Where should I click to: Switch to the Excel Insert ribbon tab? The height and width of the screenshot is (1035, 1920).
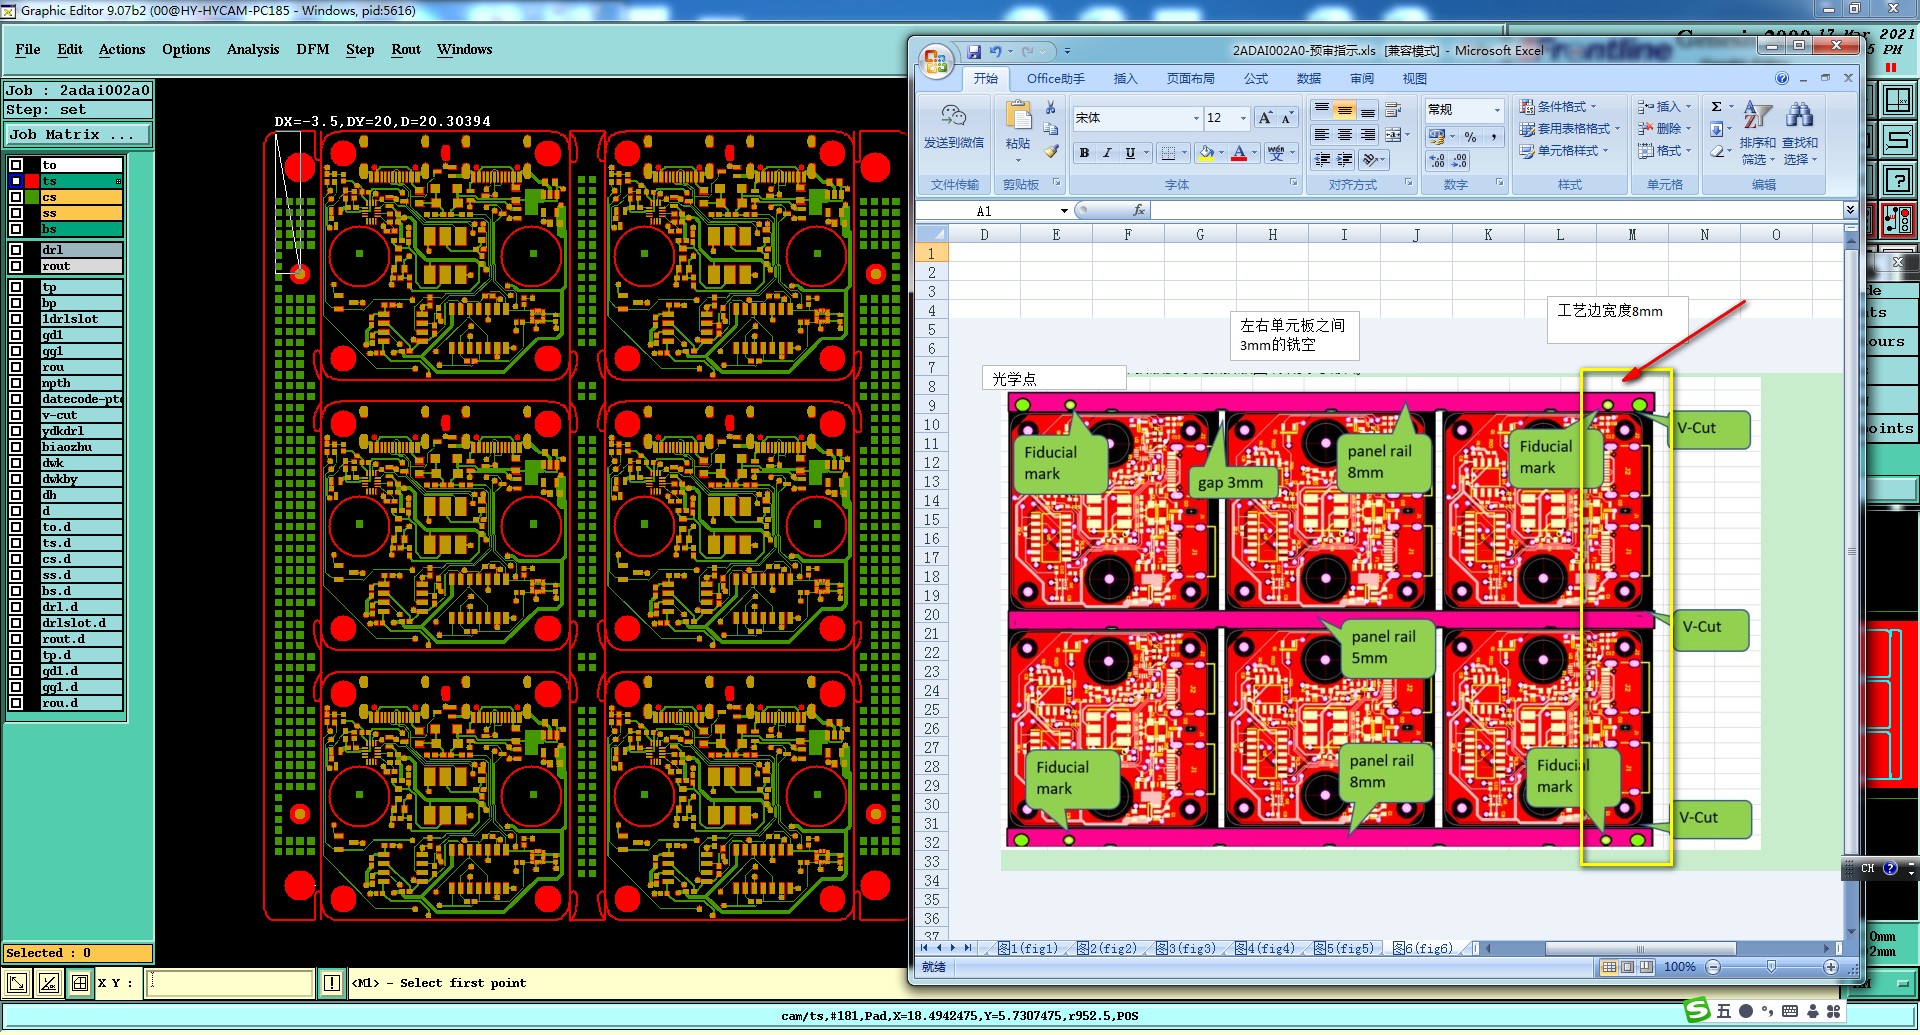(x=1125, y=78)
